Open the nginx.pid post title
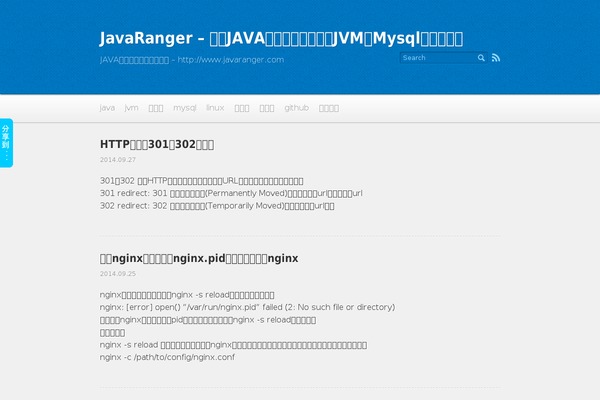 click(x=199, y=258)
